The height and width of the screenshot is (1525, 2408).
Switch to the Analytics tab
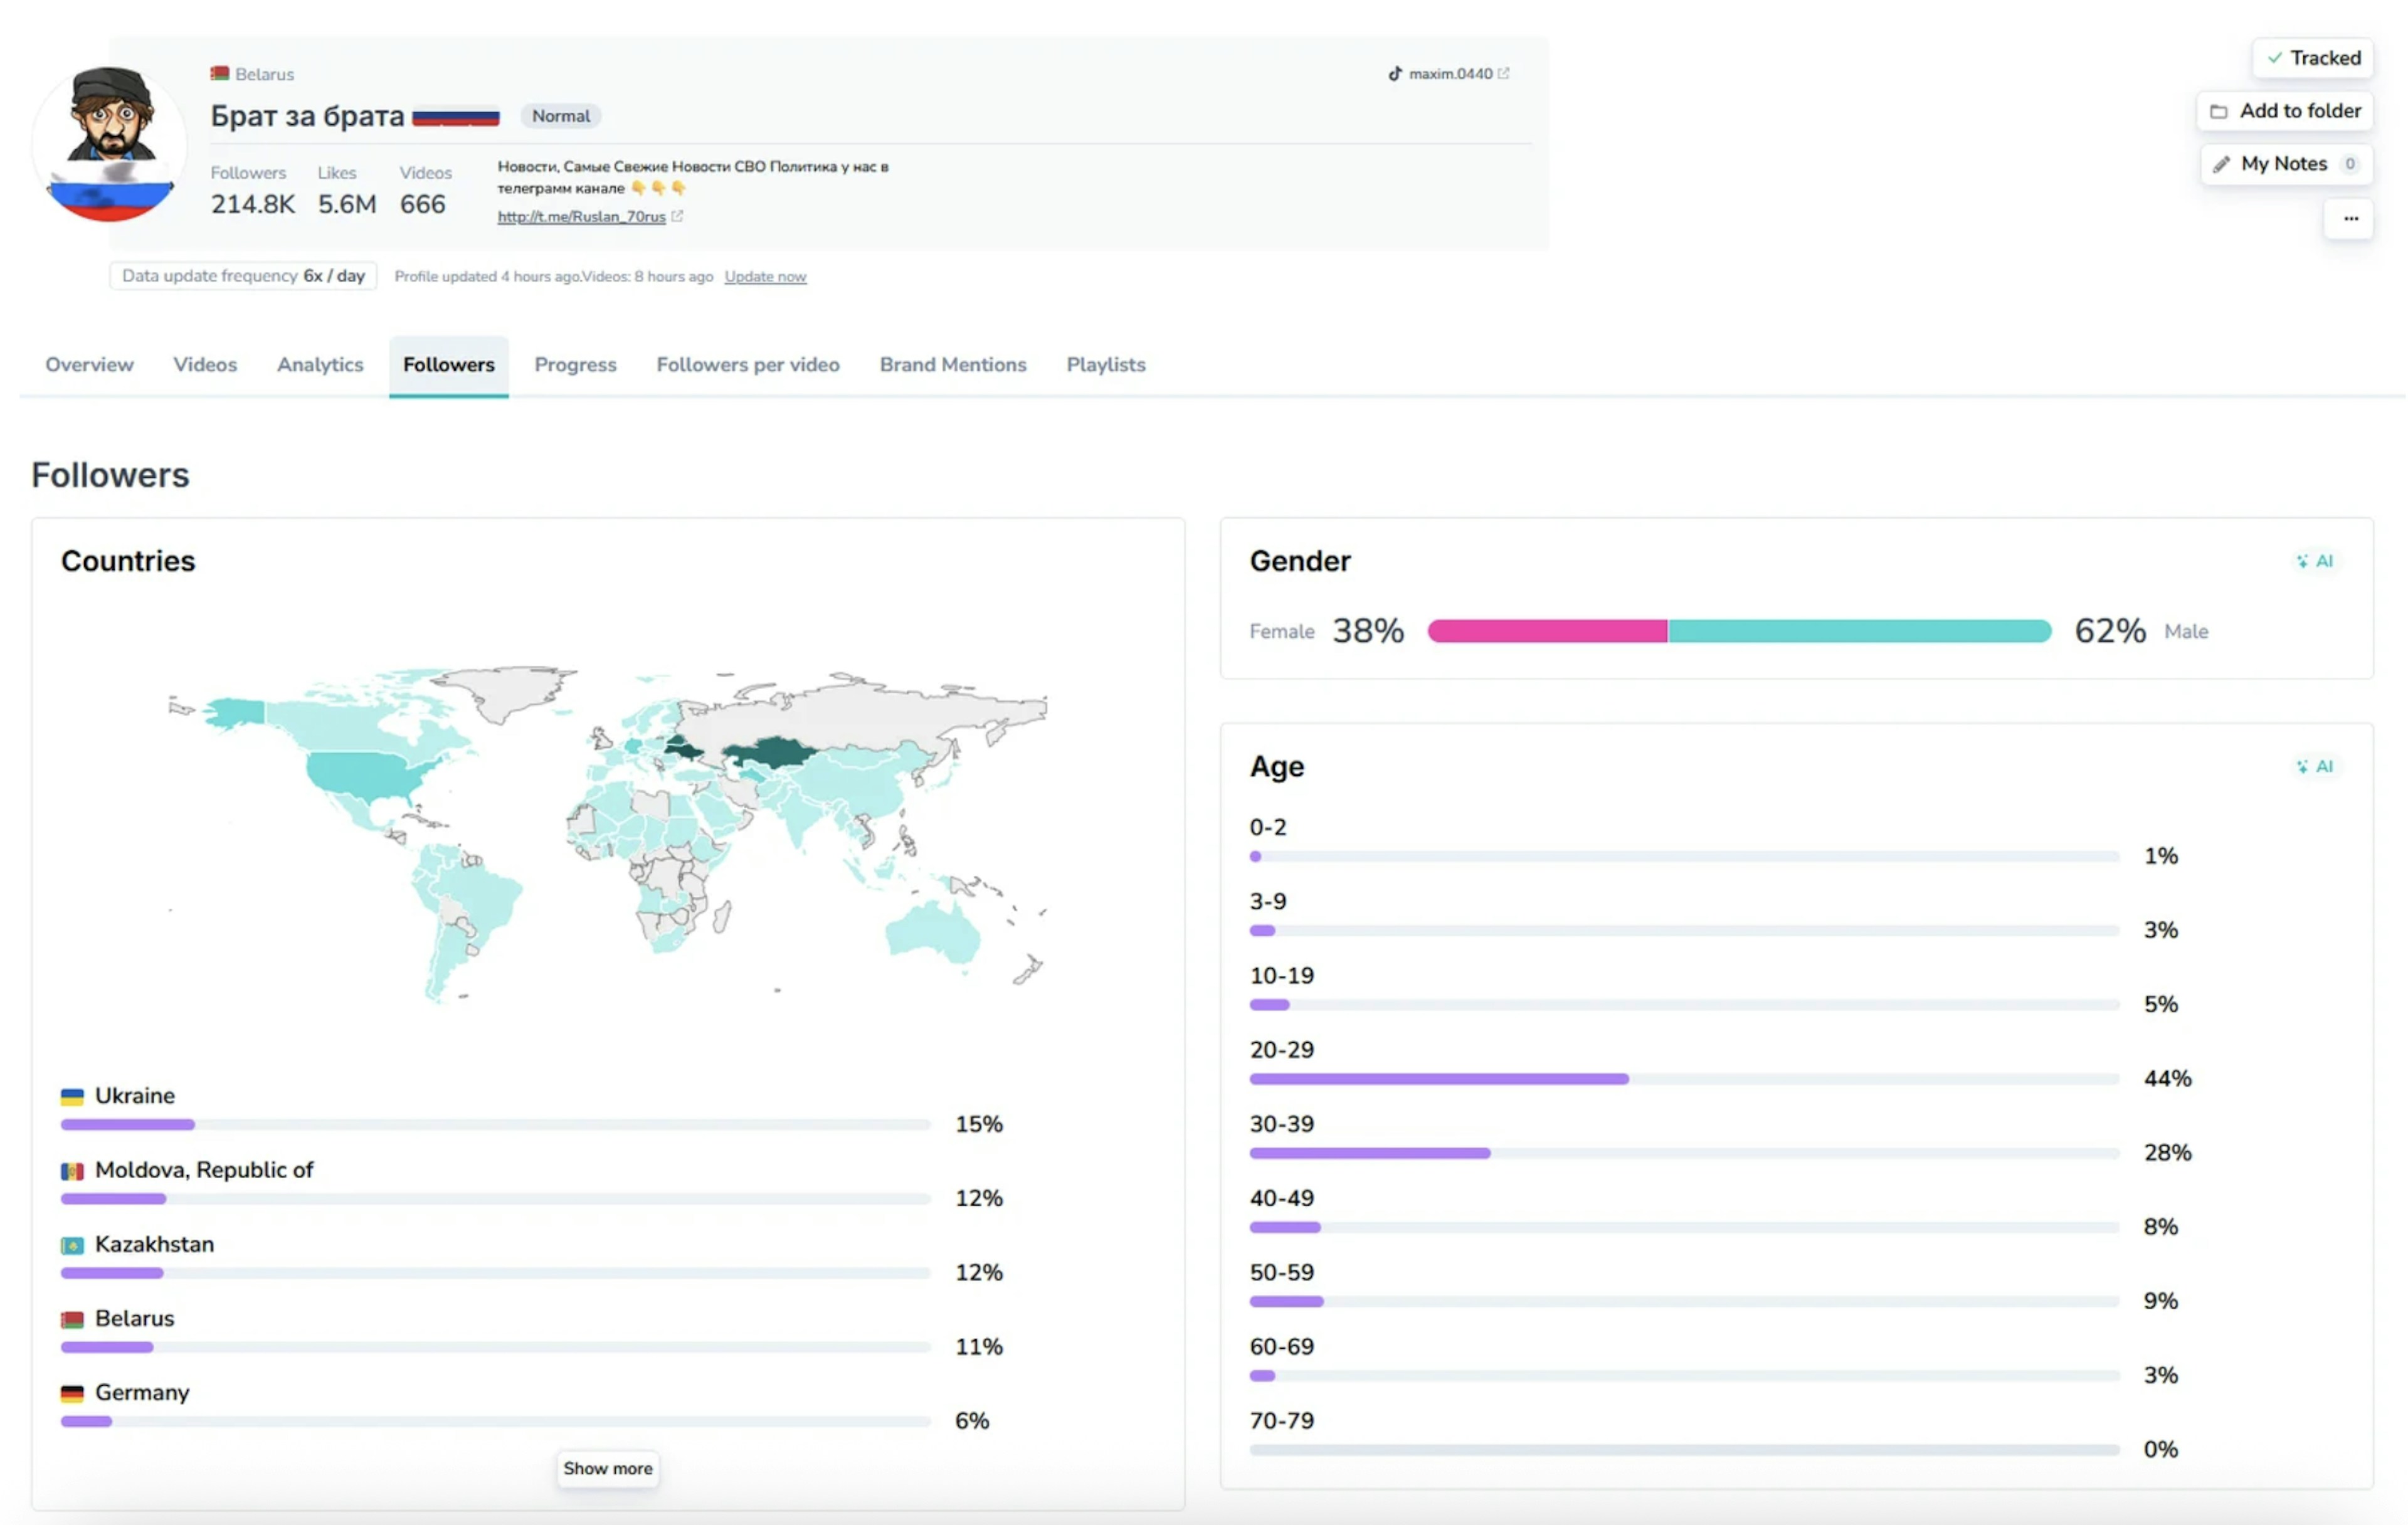click(320, 365)
